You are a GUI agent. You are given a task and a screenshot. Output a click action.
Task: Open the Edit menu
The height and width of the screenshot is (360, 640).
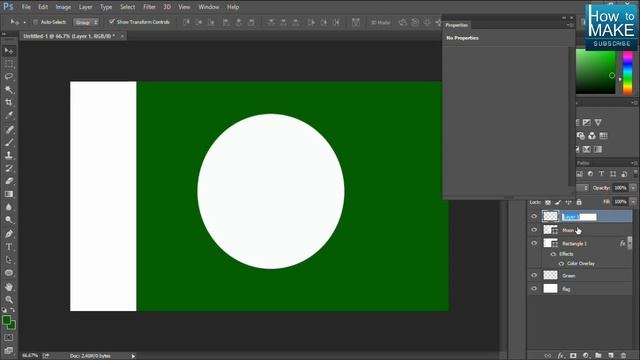[43, 7]
